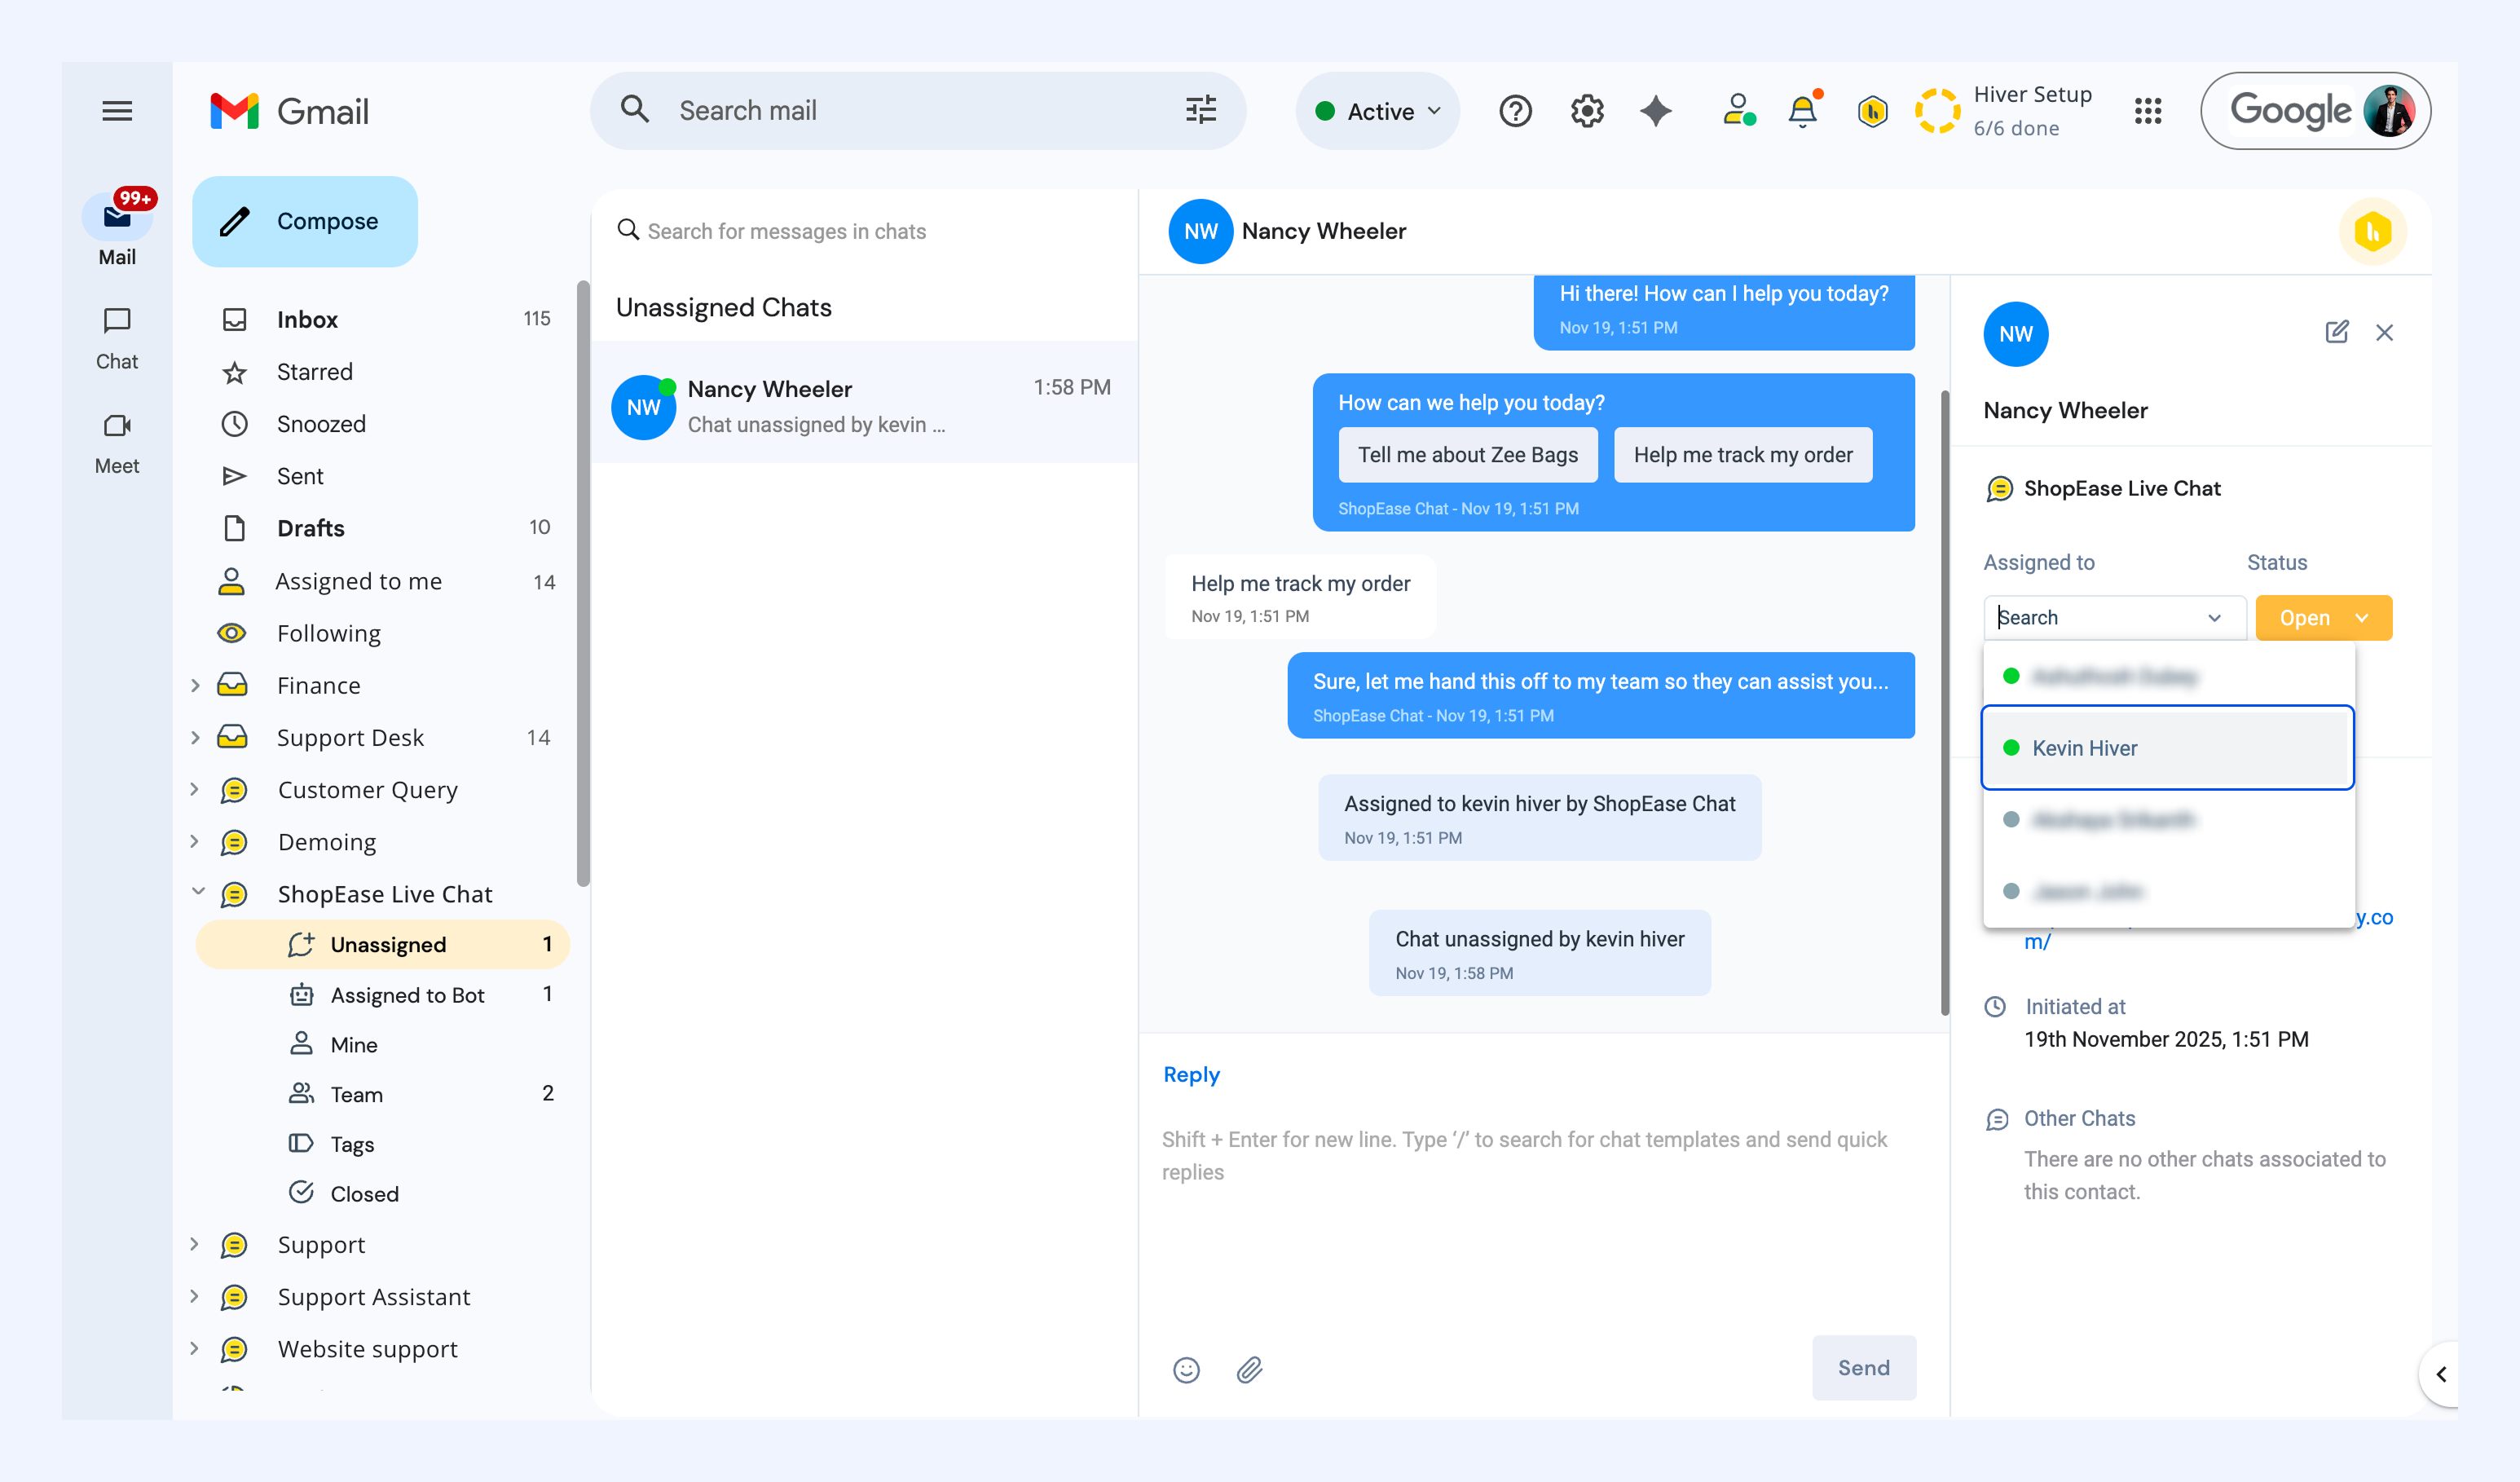Open the Active status dropdown
The height and width of the screenshot is (1482, 2520).
coord(1378,111)
